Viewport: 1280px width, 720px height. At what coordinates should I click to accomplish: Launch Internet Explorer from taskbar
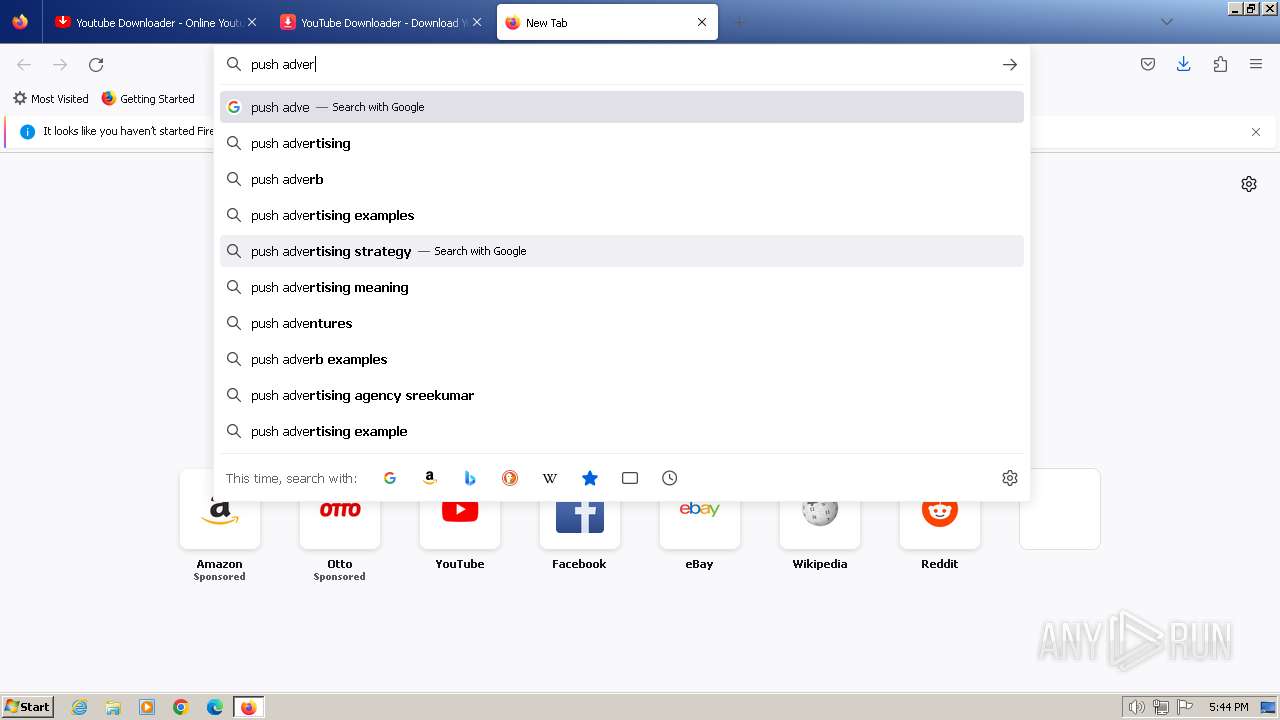click(80, 707)
